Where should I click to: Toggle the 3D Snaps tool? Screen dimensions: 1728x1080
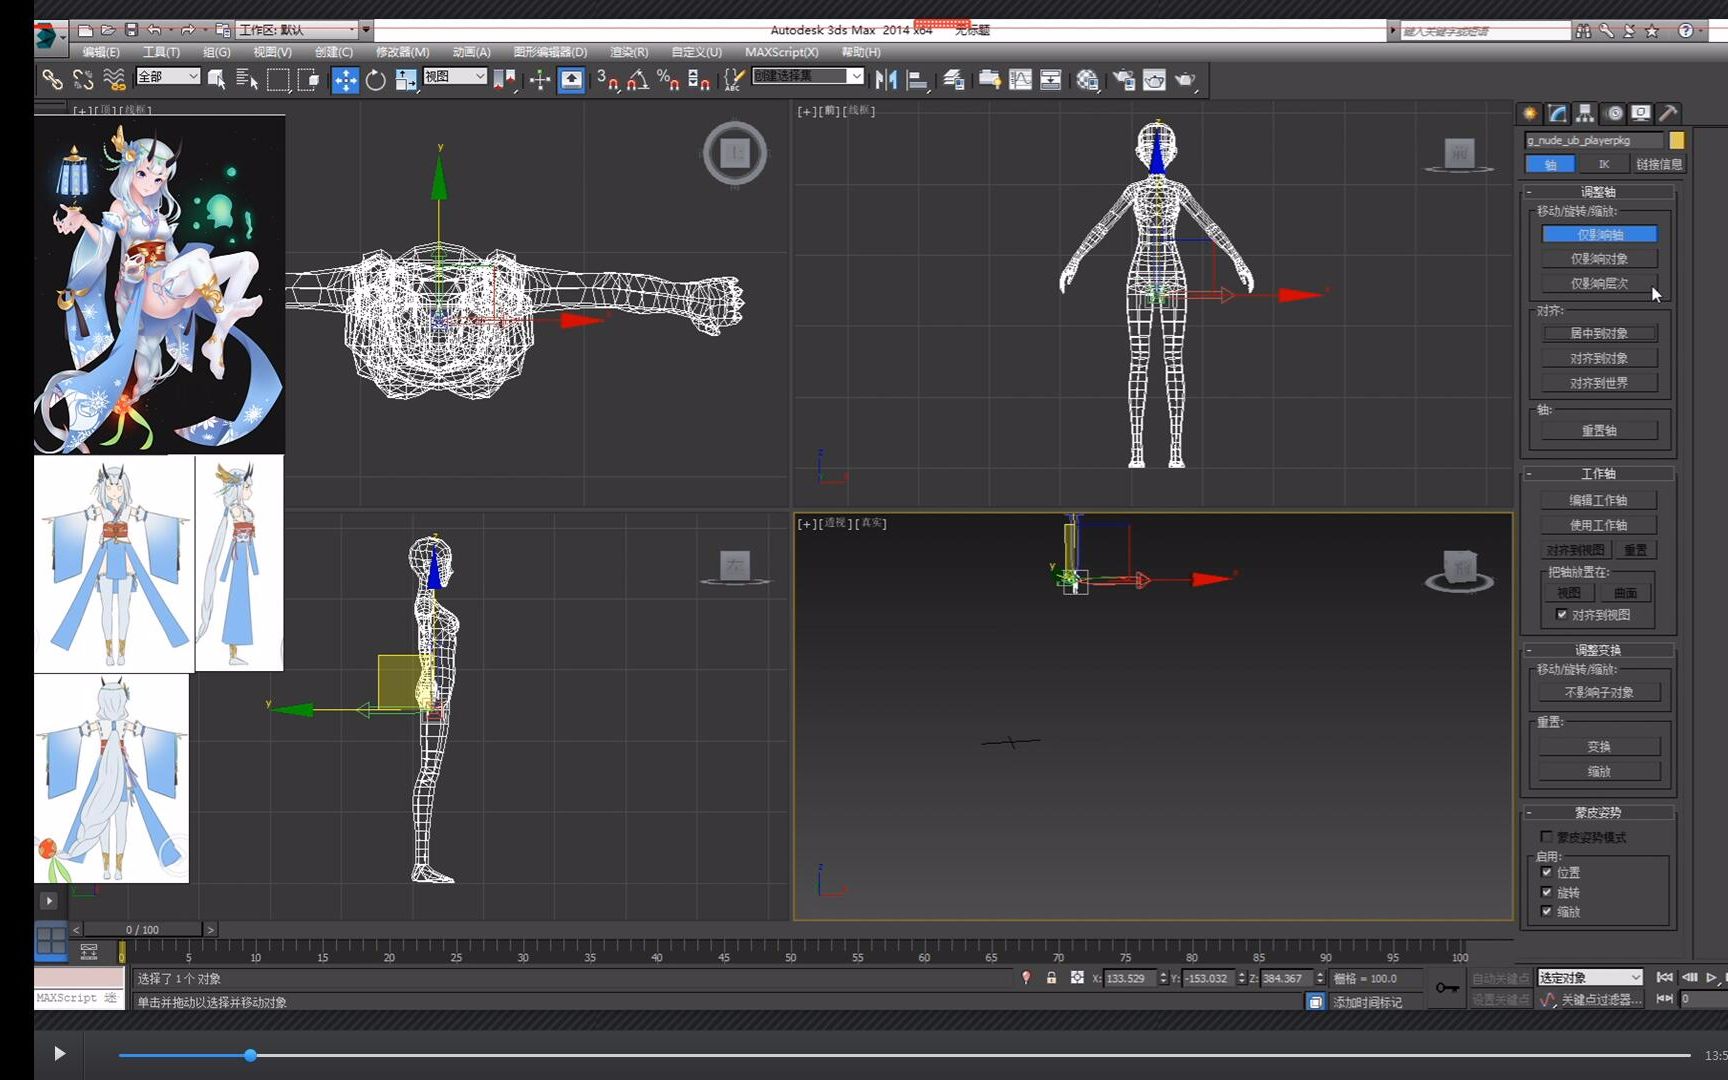pyautogui.click(x=607, y=80)
